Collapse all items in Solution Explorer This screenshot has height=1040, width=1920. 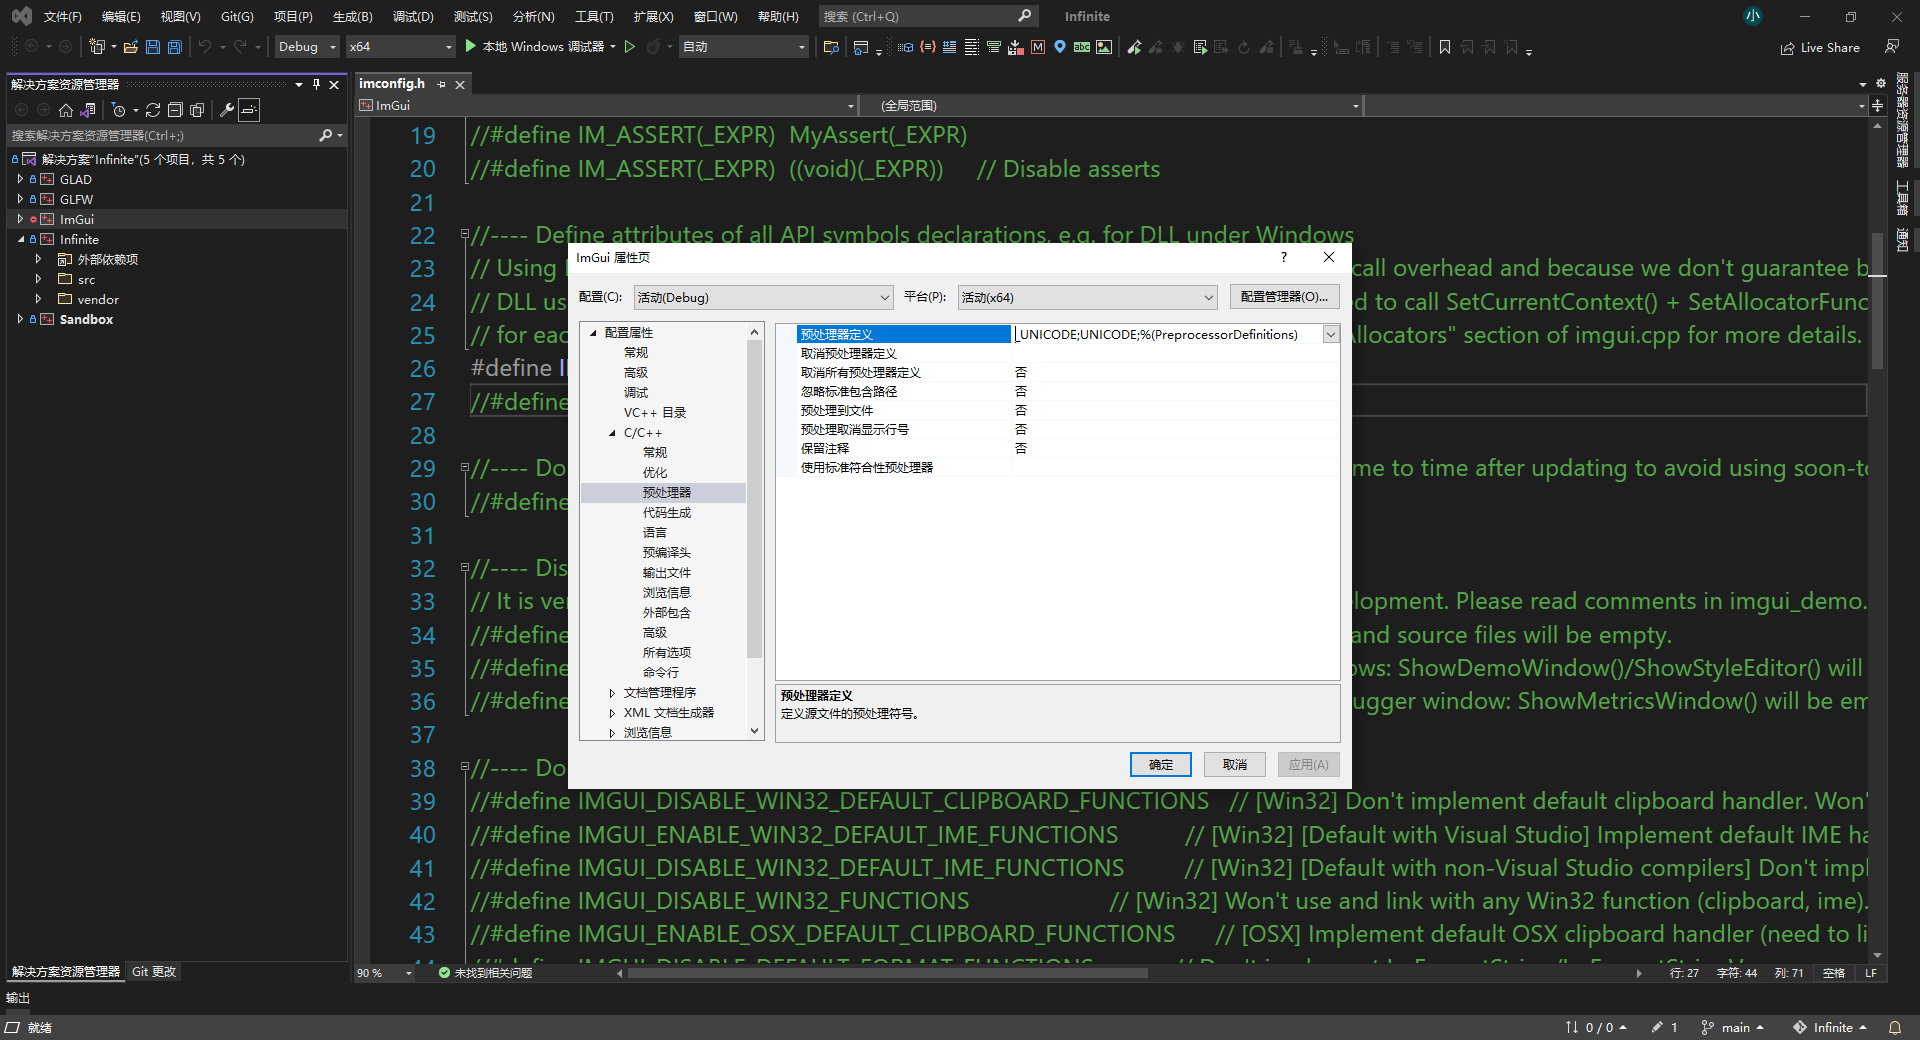point(175,110)
